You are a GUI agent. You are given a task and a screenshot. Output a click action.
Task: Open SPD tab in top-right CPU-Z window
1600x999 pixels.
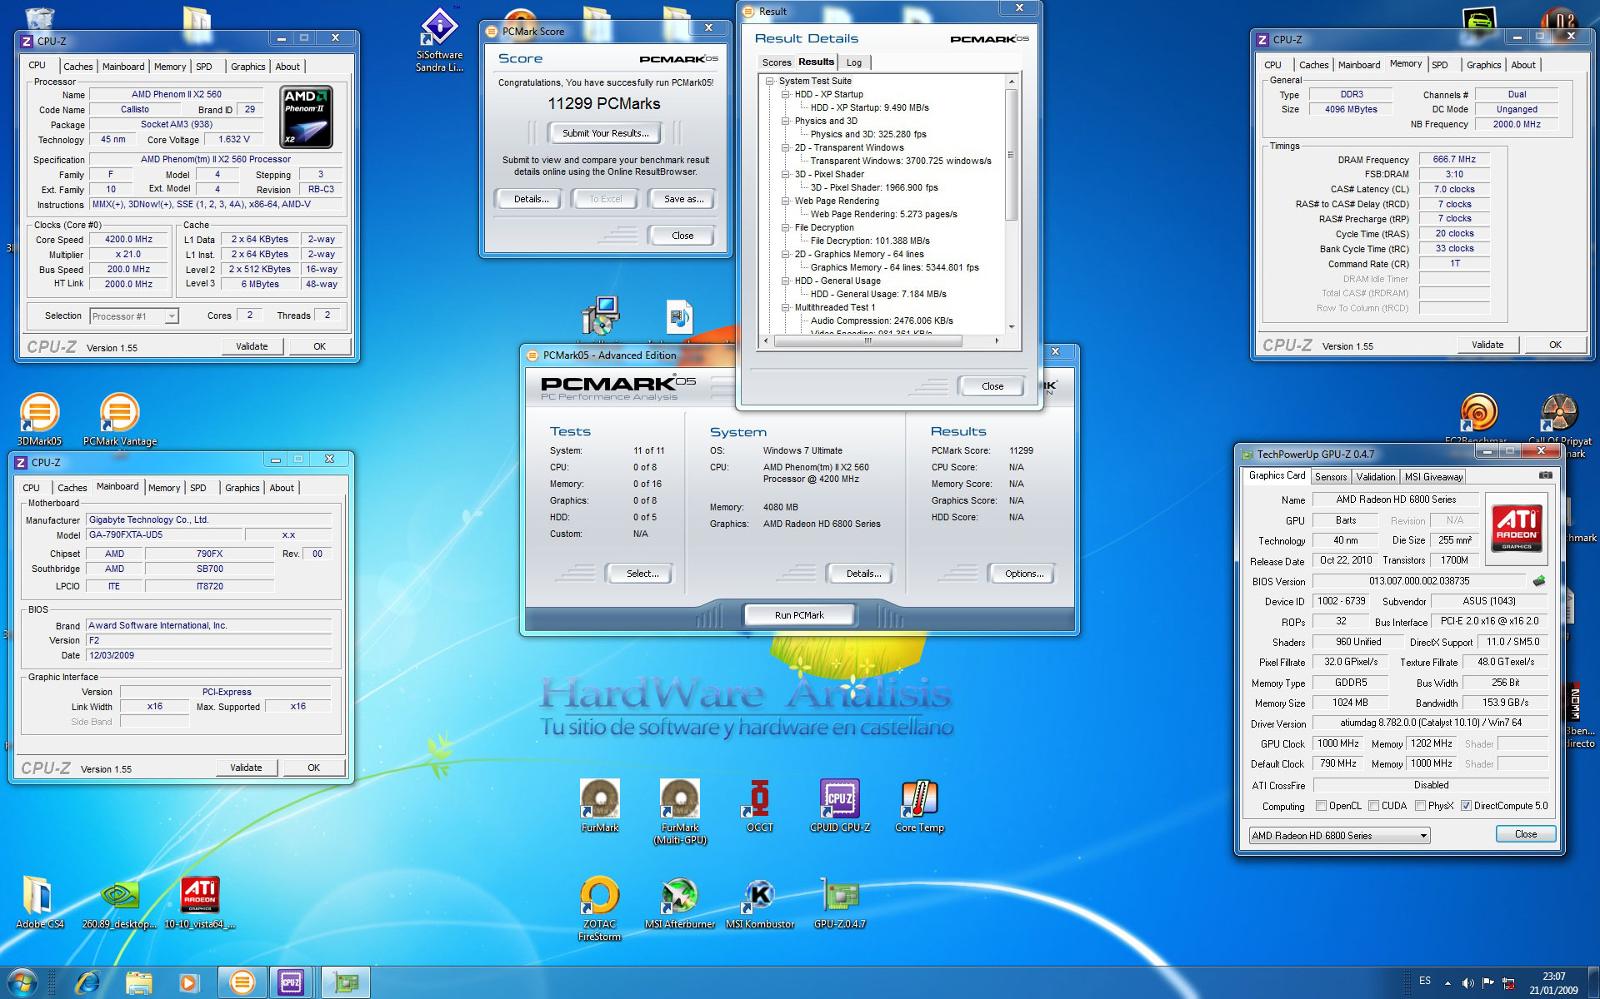click(1440, 65)
